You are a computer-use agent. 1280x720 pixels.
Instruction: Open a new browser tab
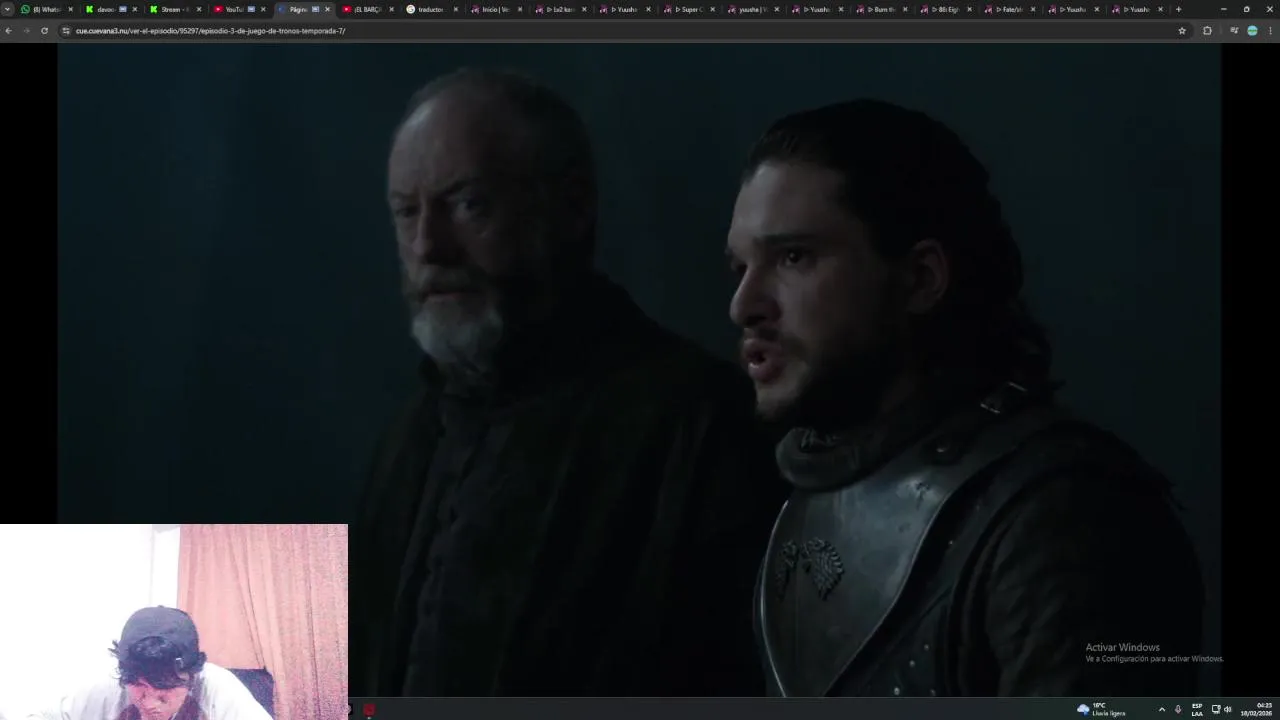[1178, 9]
